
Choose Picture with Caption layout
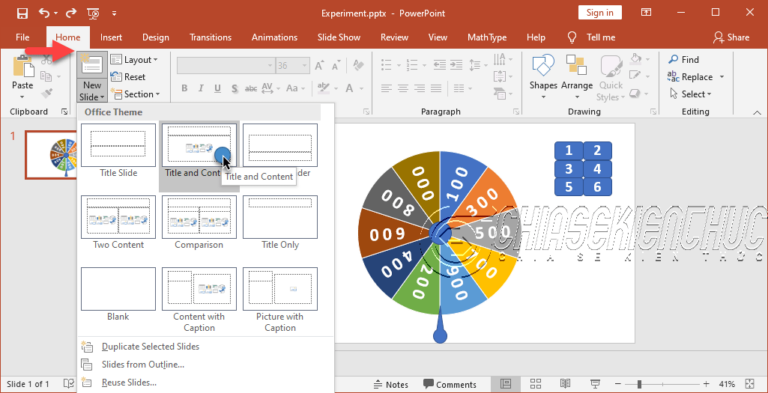(280, 300)
